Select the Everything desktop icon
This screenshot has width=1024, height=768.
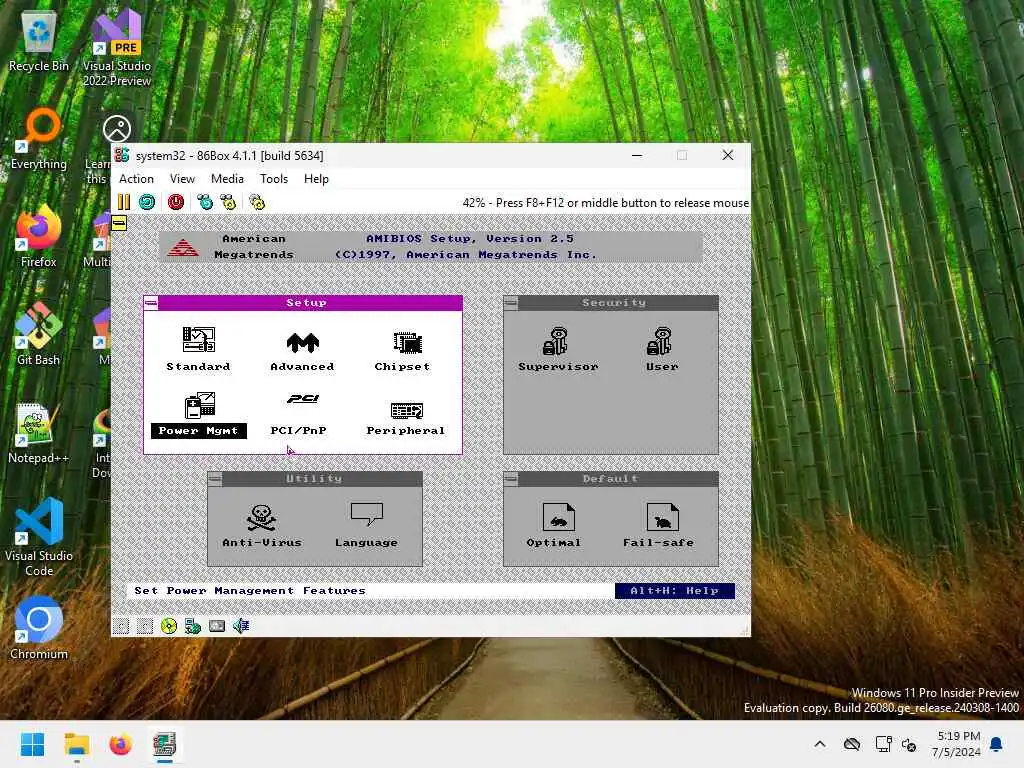click(x=39, y=139)
